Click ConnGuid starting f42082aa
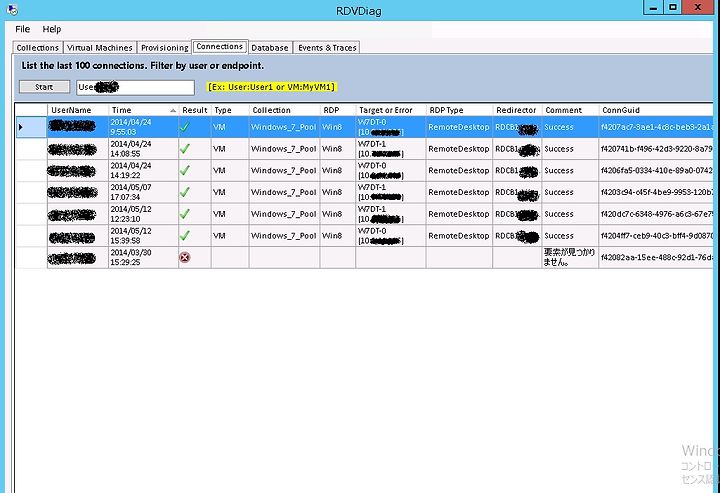This screenshot has height=493, width=720. click(657, 258)
